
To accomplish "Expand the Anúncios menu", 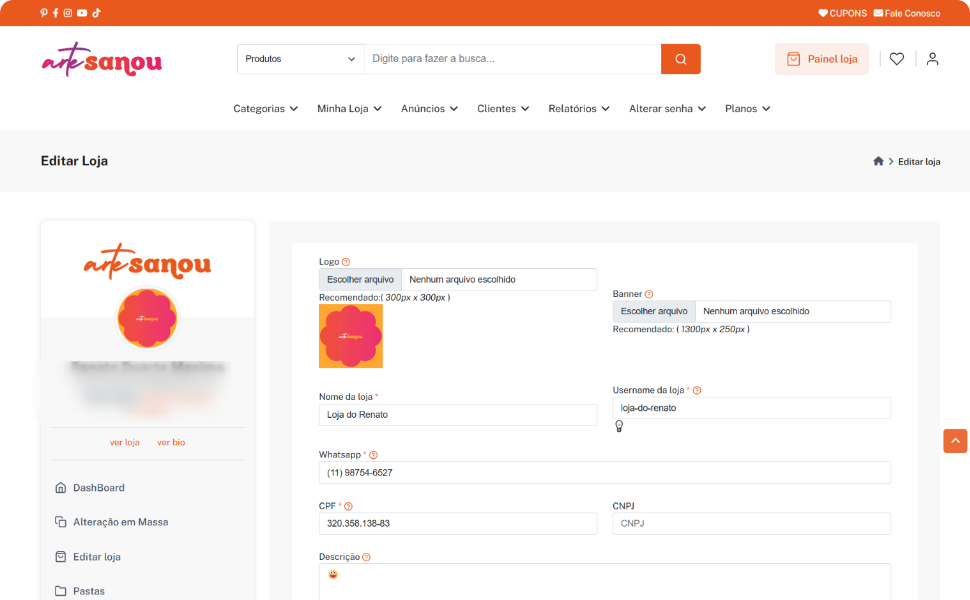I will 429,108.
